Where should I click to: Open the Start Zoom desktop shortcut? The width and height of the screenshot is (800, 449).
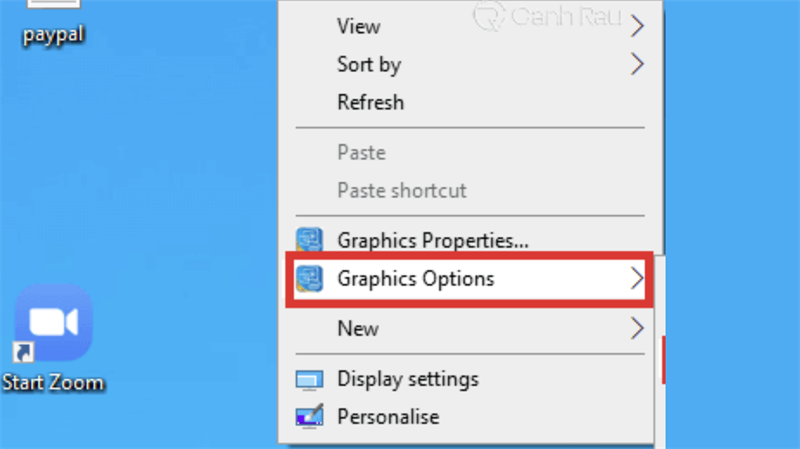point(53,325)
